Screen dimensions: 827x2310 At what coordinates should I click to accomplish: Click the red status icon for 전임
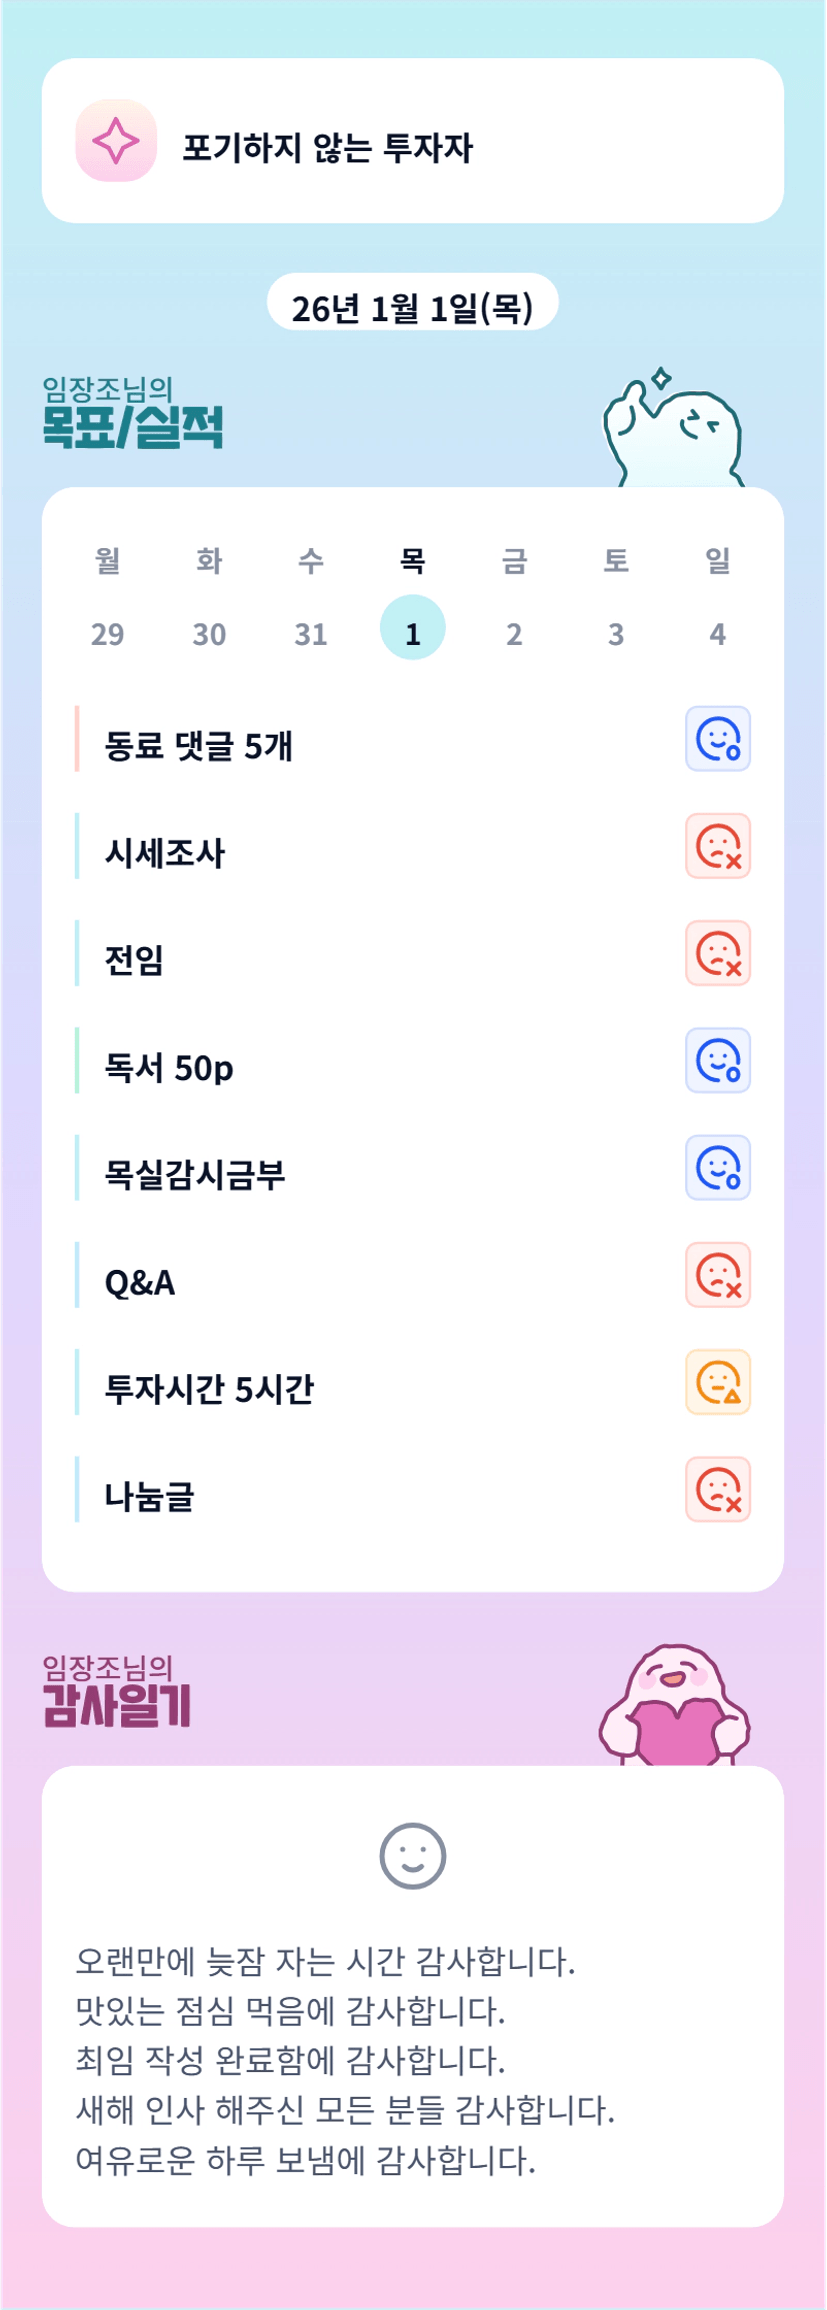[717, 953]
